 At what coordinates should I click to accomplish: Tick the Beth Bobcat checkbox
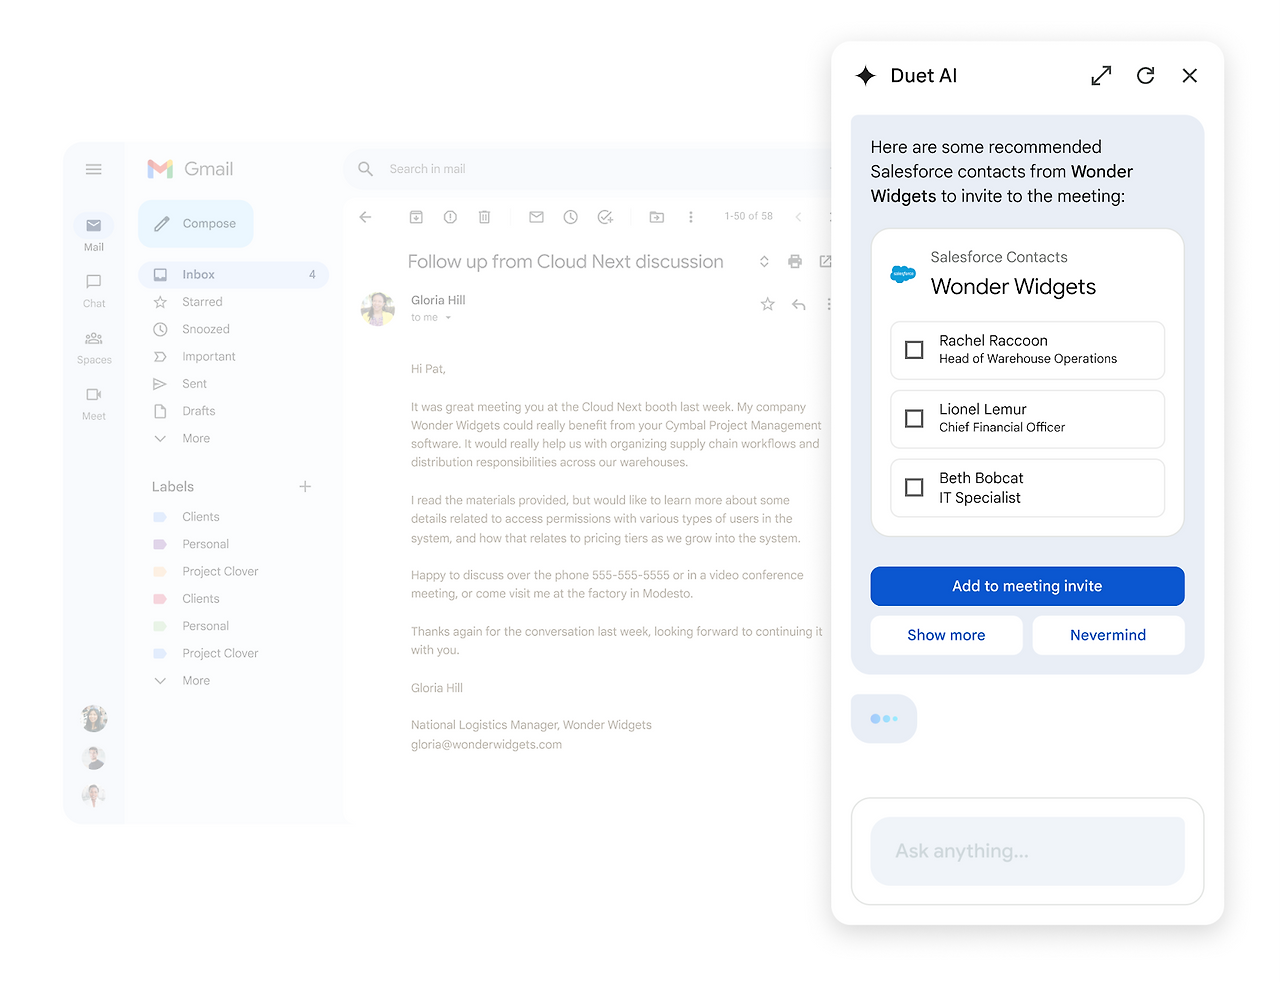tap(914, 487)
